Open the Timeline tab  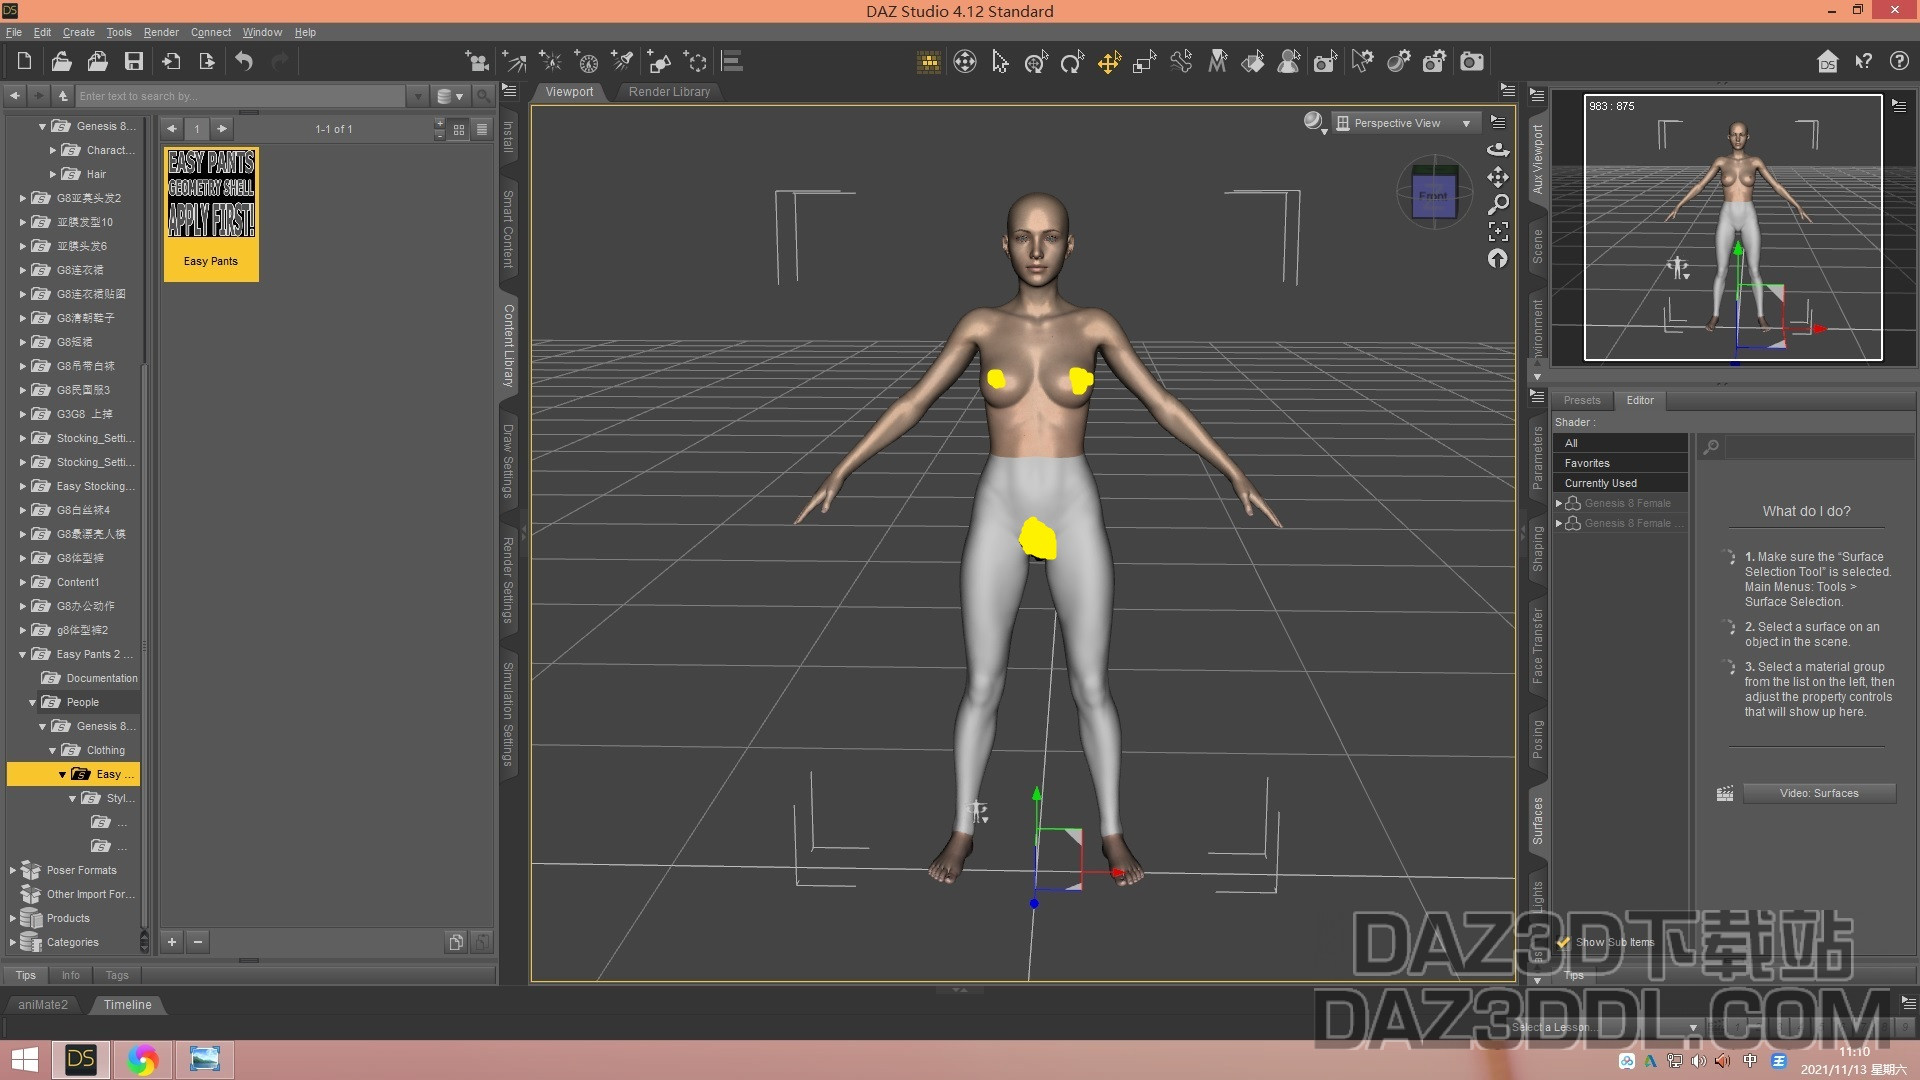tap(128, 1005)
